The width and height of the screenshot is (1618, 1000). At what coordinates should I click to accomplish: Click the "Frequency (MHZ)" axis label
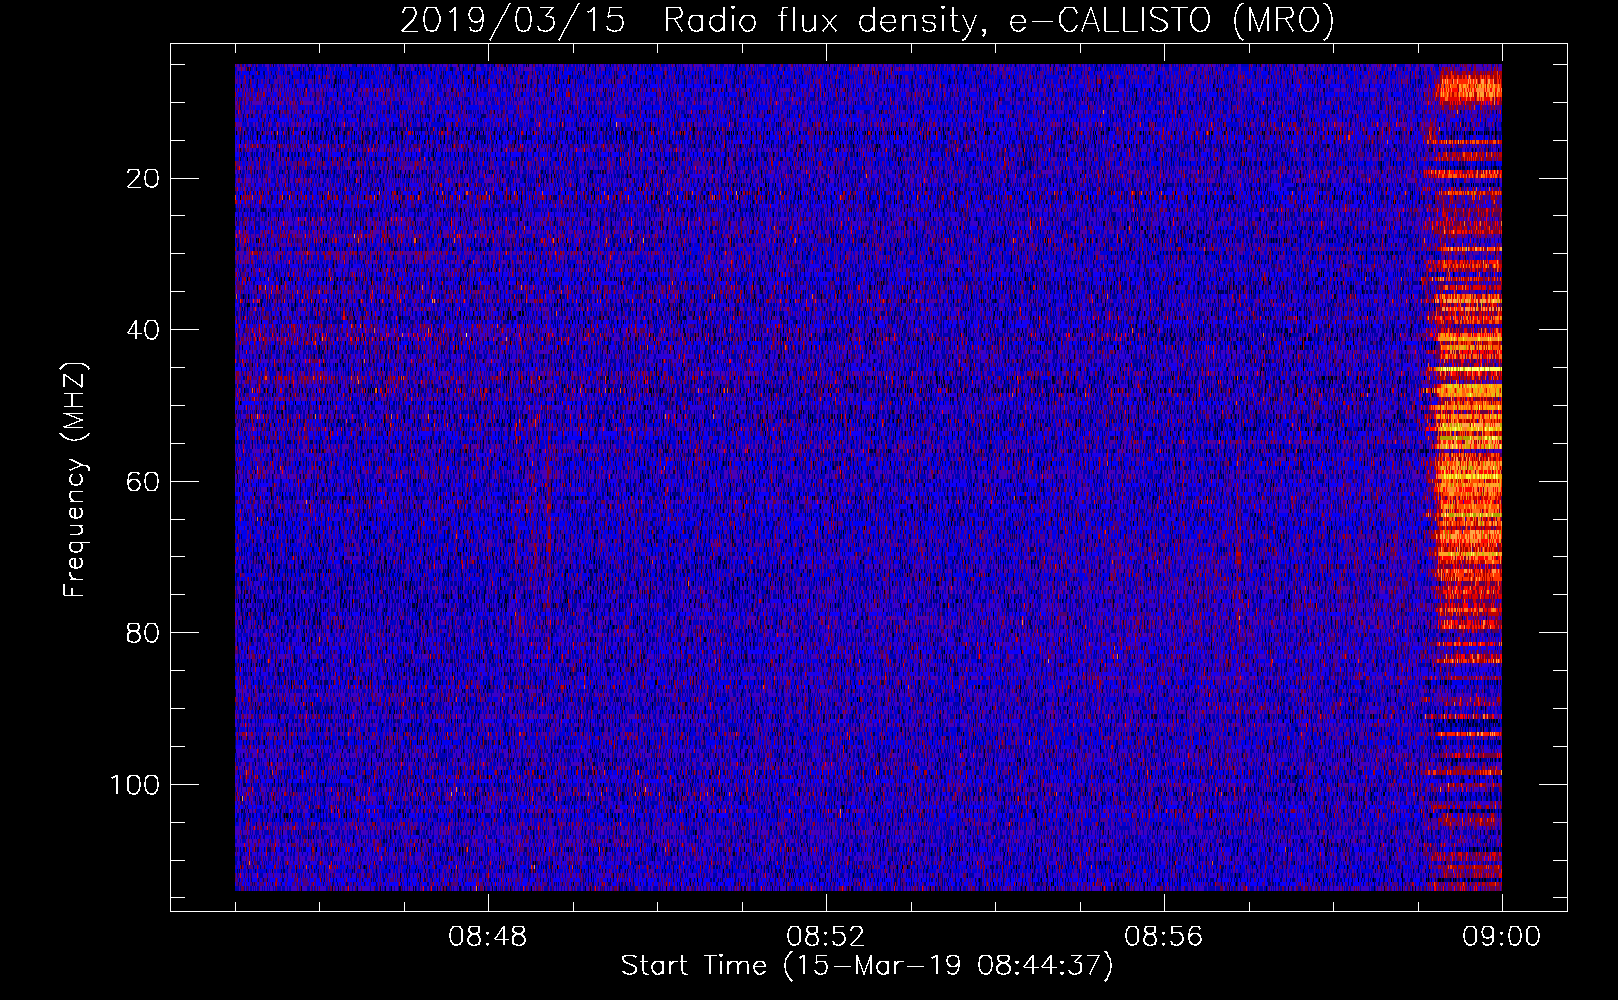tap(75, 479)
